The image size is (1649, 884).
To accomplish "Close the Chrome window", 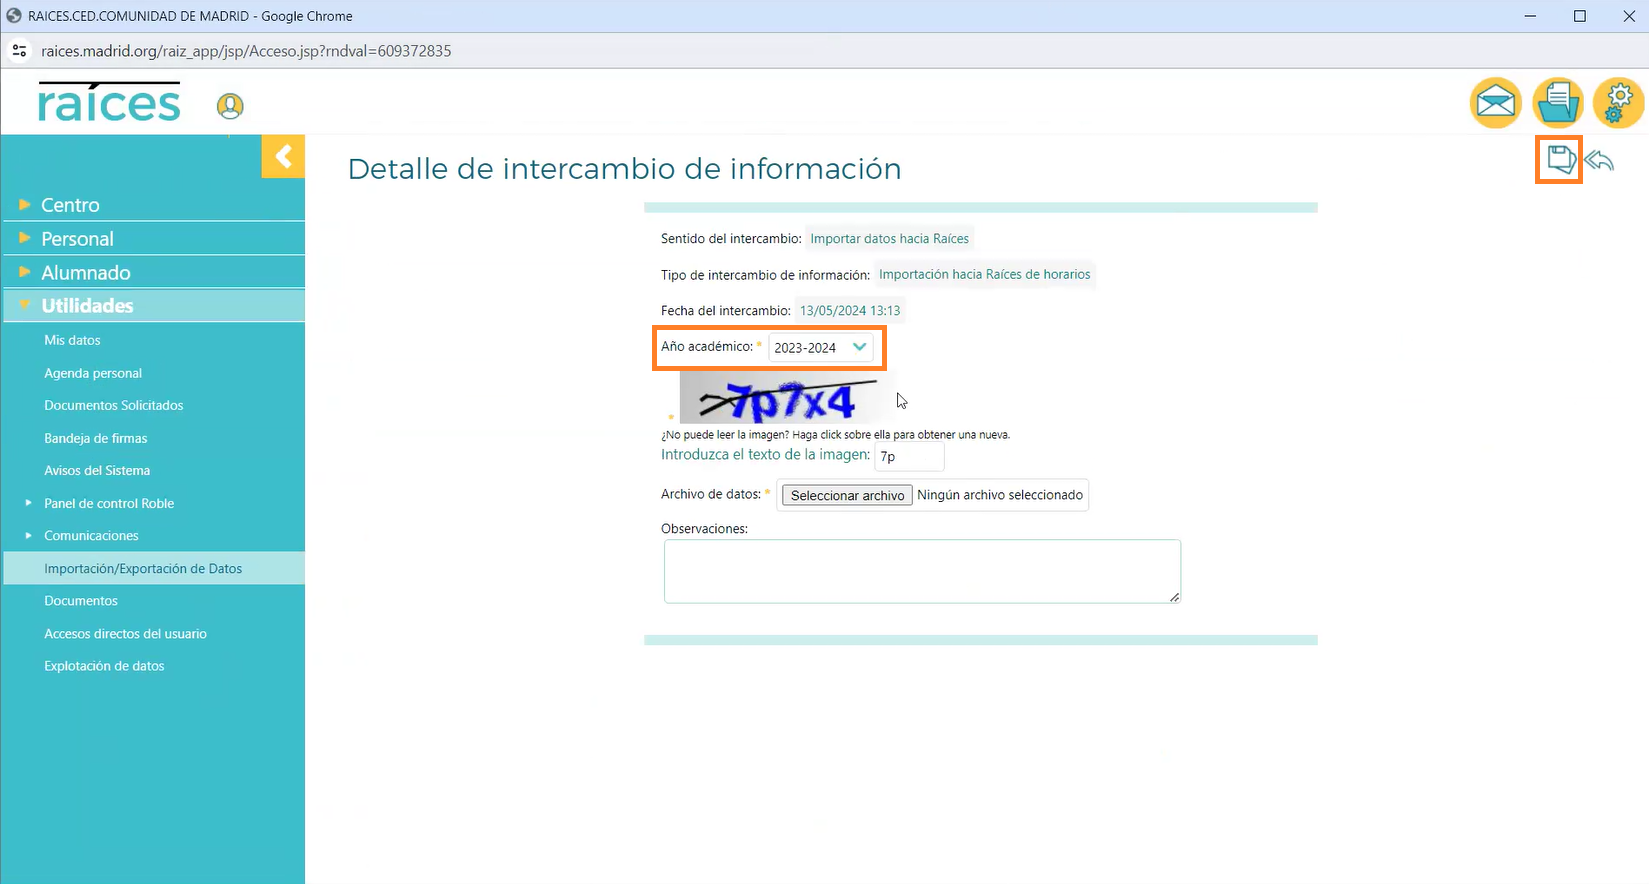I will 1628,16.
